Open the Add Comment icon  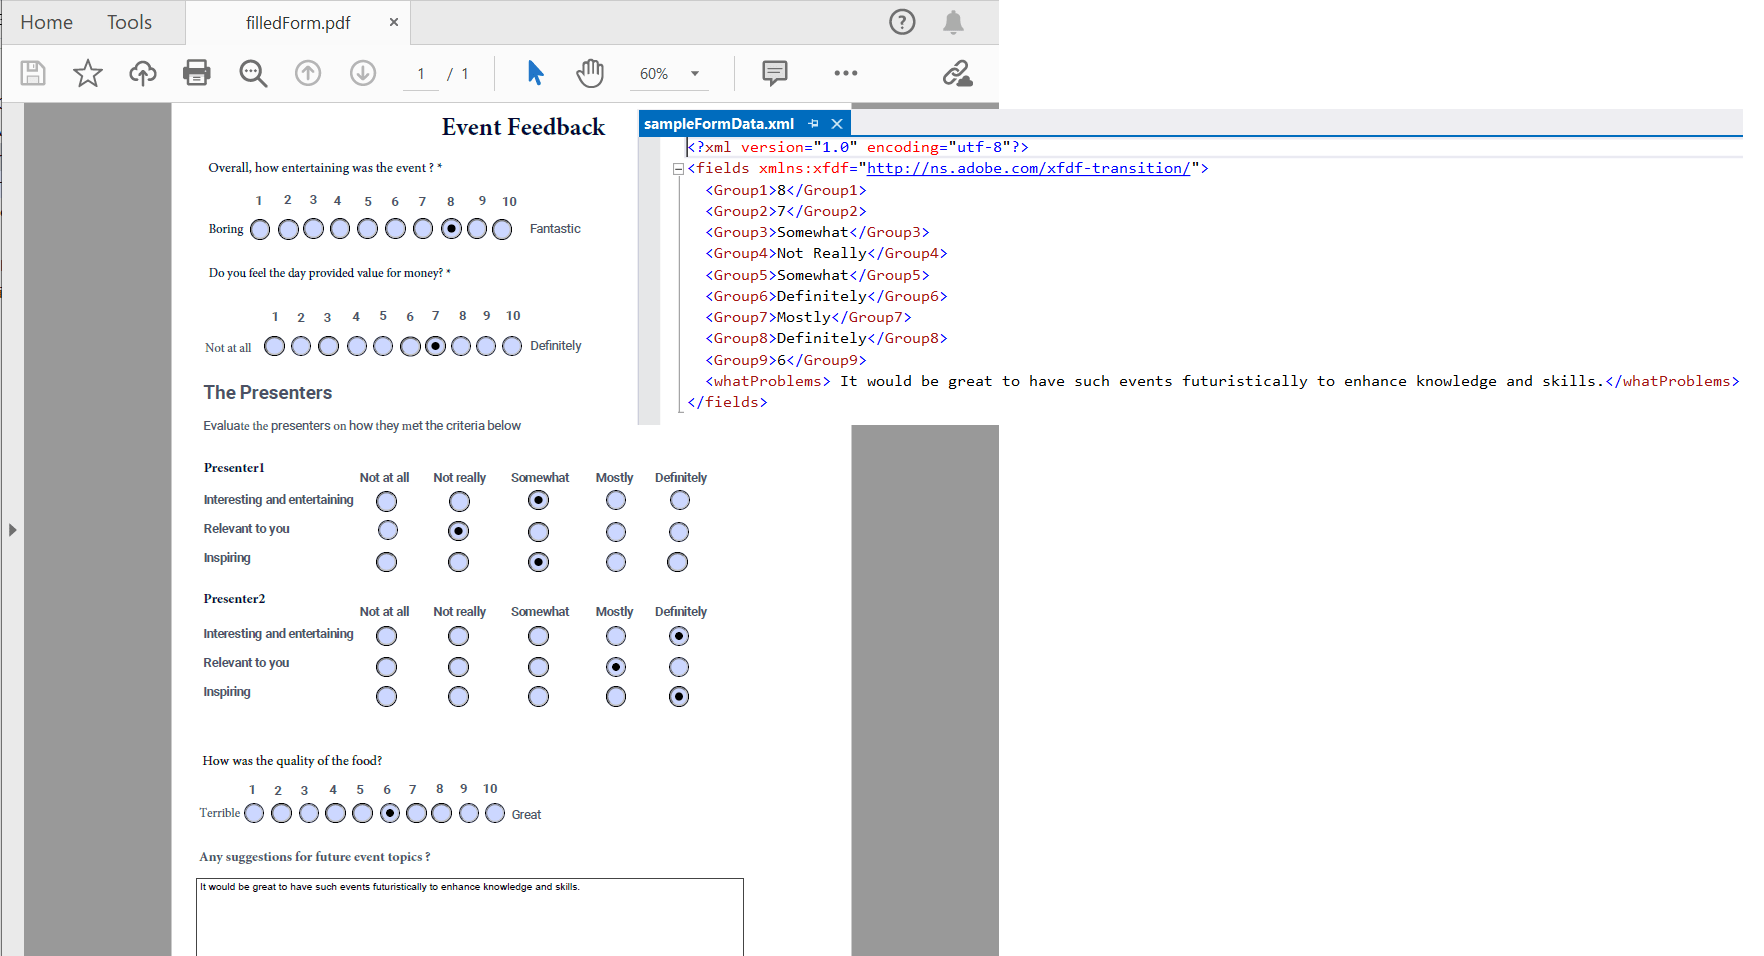click(x=775, y=73)
